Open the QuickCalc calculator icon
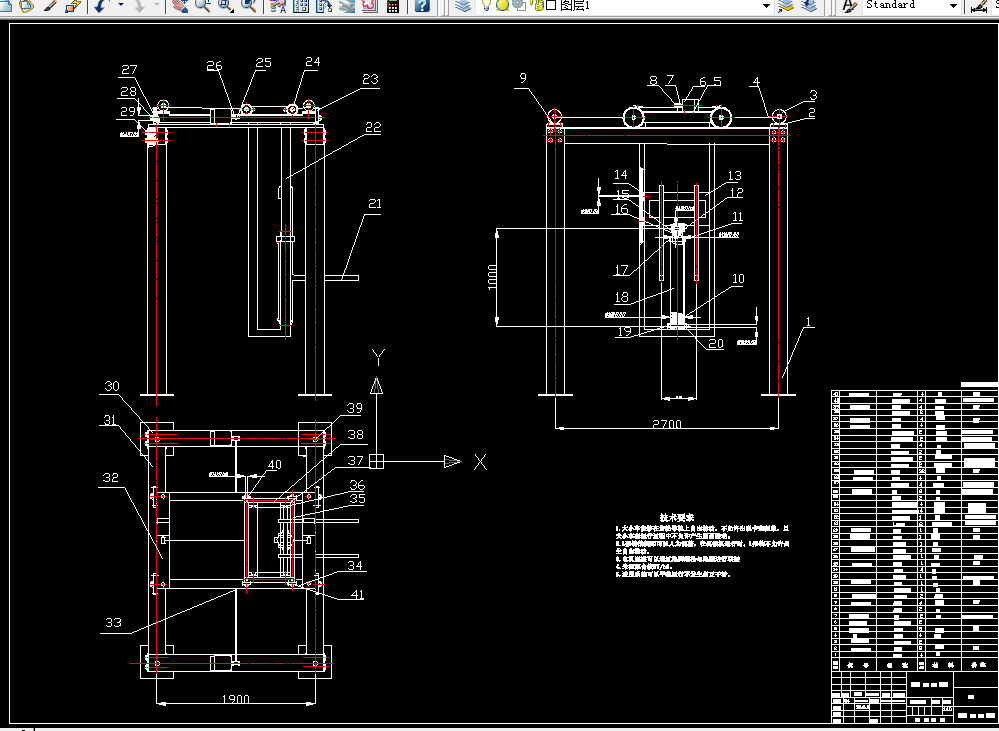999x731 pixels. 392,6
